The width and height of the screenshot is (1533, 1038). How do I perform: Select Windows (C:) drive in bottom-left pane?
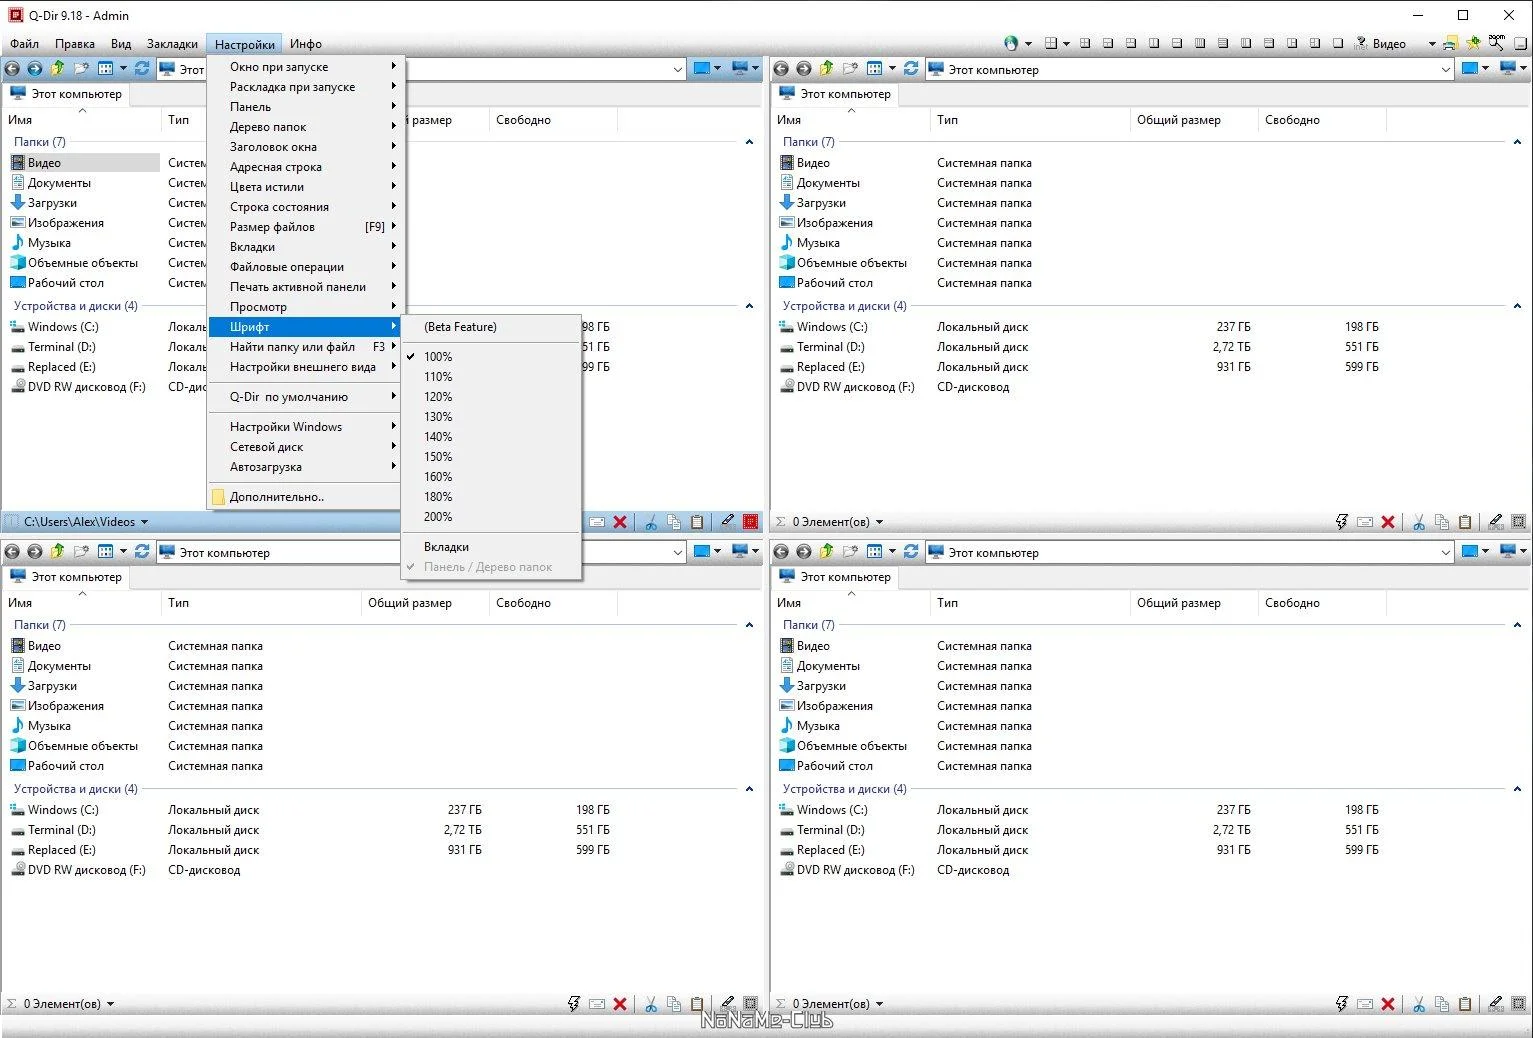[63, 810]
